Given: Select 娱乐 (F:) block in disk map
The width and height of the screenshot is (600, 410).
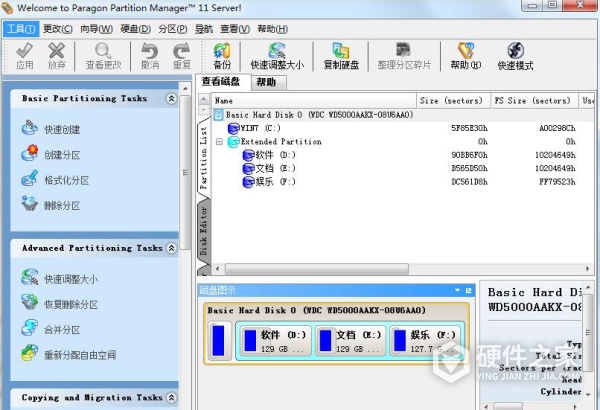Looking at the screenshot, I should click(x=426, y=341).
